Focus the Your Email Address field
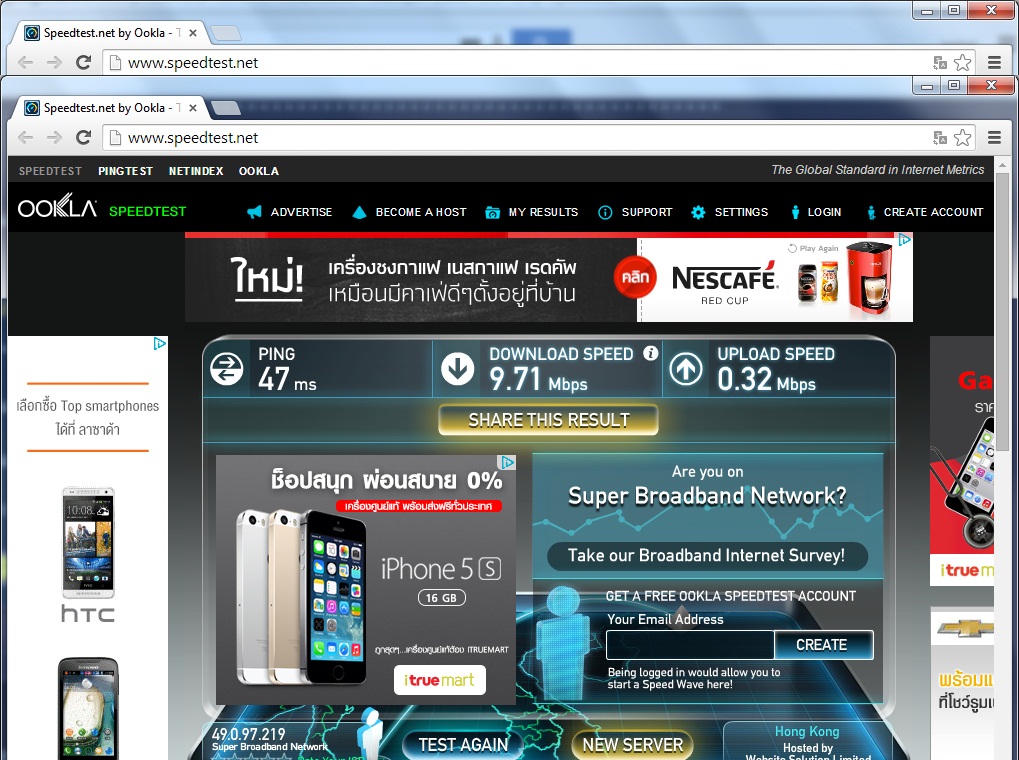Screen dimensions: 1019x760 690,645
